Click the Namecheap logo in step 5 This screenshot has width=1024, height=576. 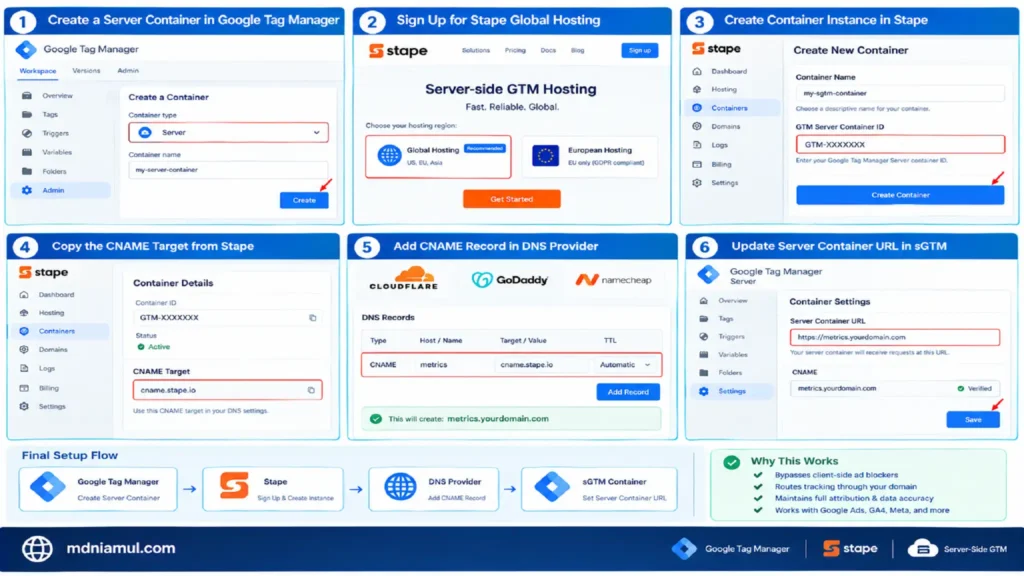(613, 280)
